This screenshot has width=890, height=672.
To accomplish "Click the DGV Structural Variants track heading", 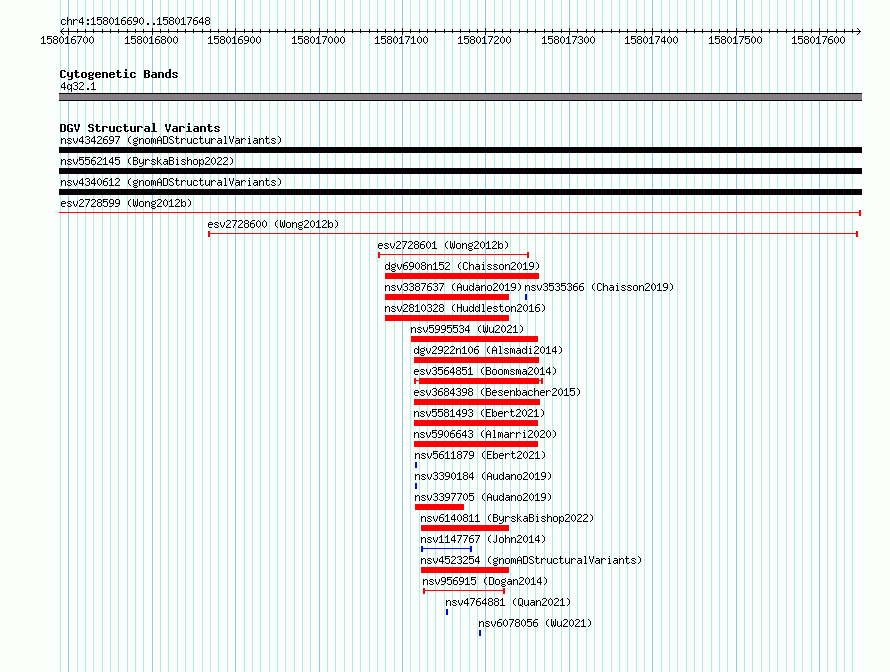I will click(140, 128).
